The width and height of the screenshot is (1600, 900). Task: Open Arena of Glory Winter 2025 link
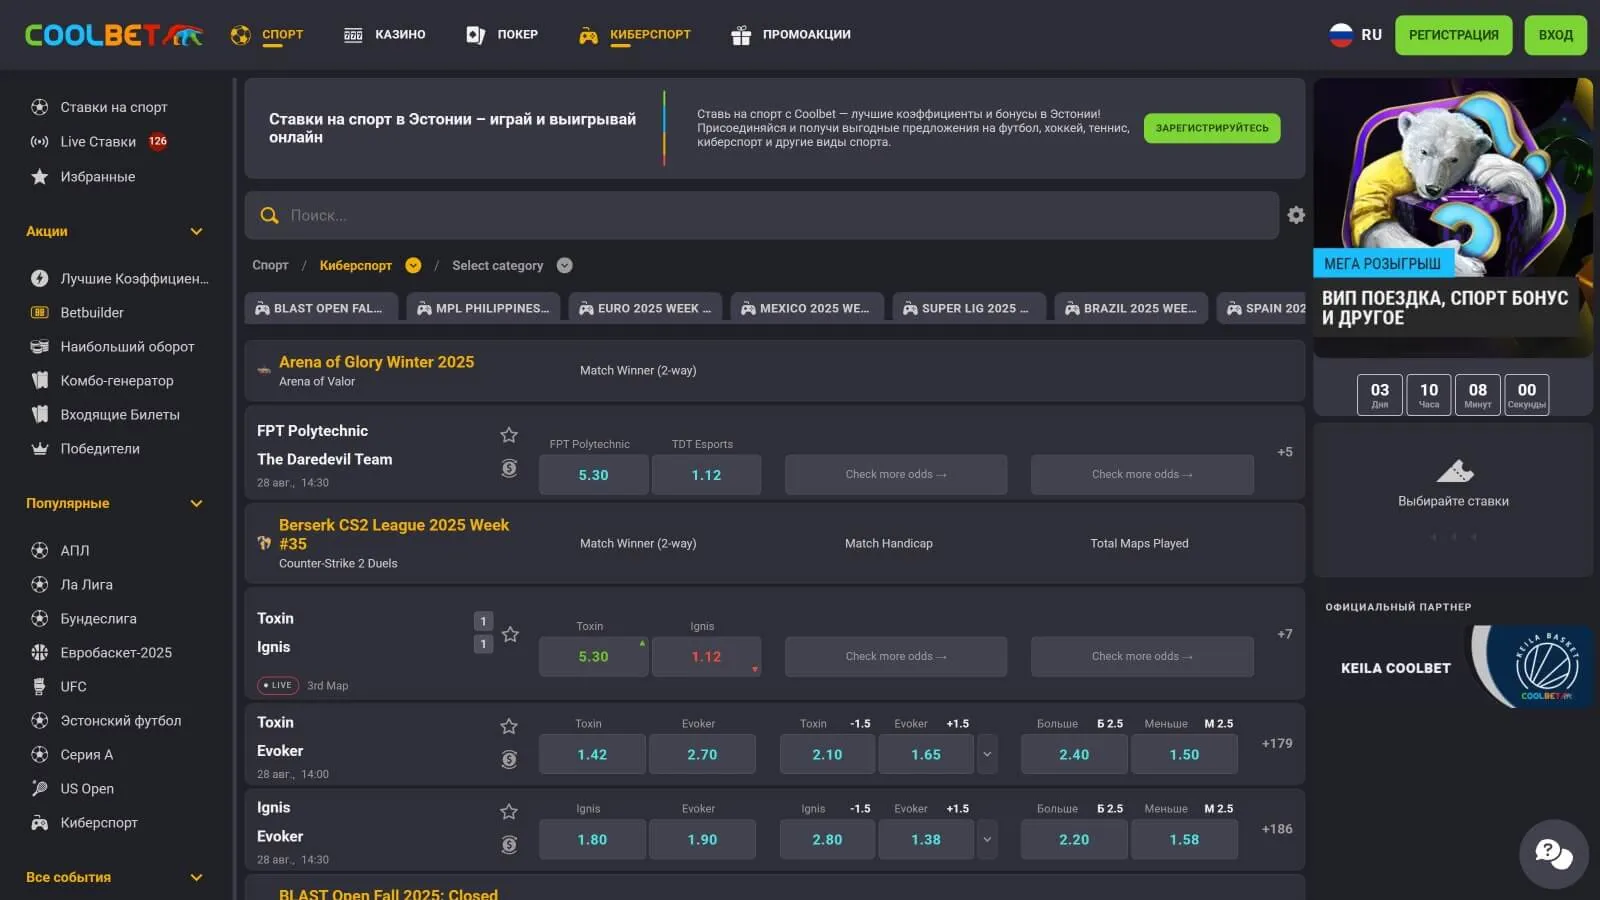(376, 362)
